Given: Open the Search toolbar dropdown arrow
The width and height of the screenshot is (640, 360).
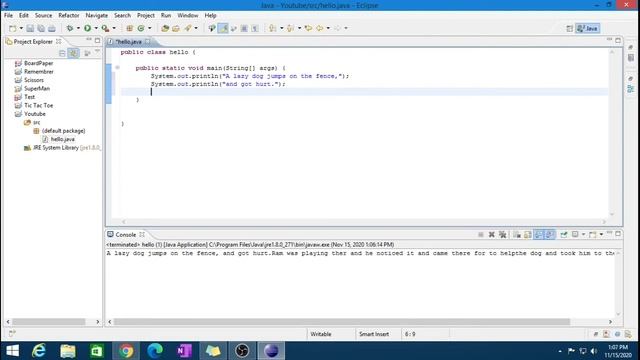Looking at the screenshot, I should pos(196,28).
